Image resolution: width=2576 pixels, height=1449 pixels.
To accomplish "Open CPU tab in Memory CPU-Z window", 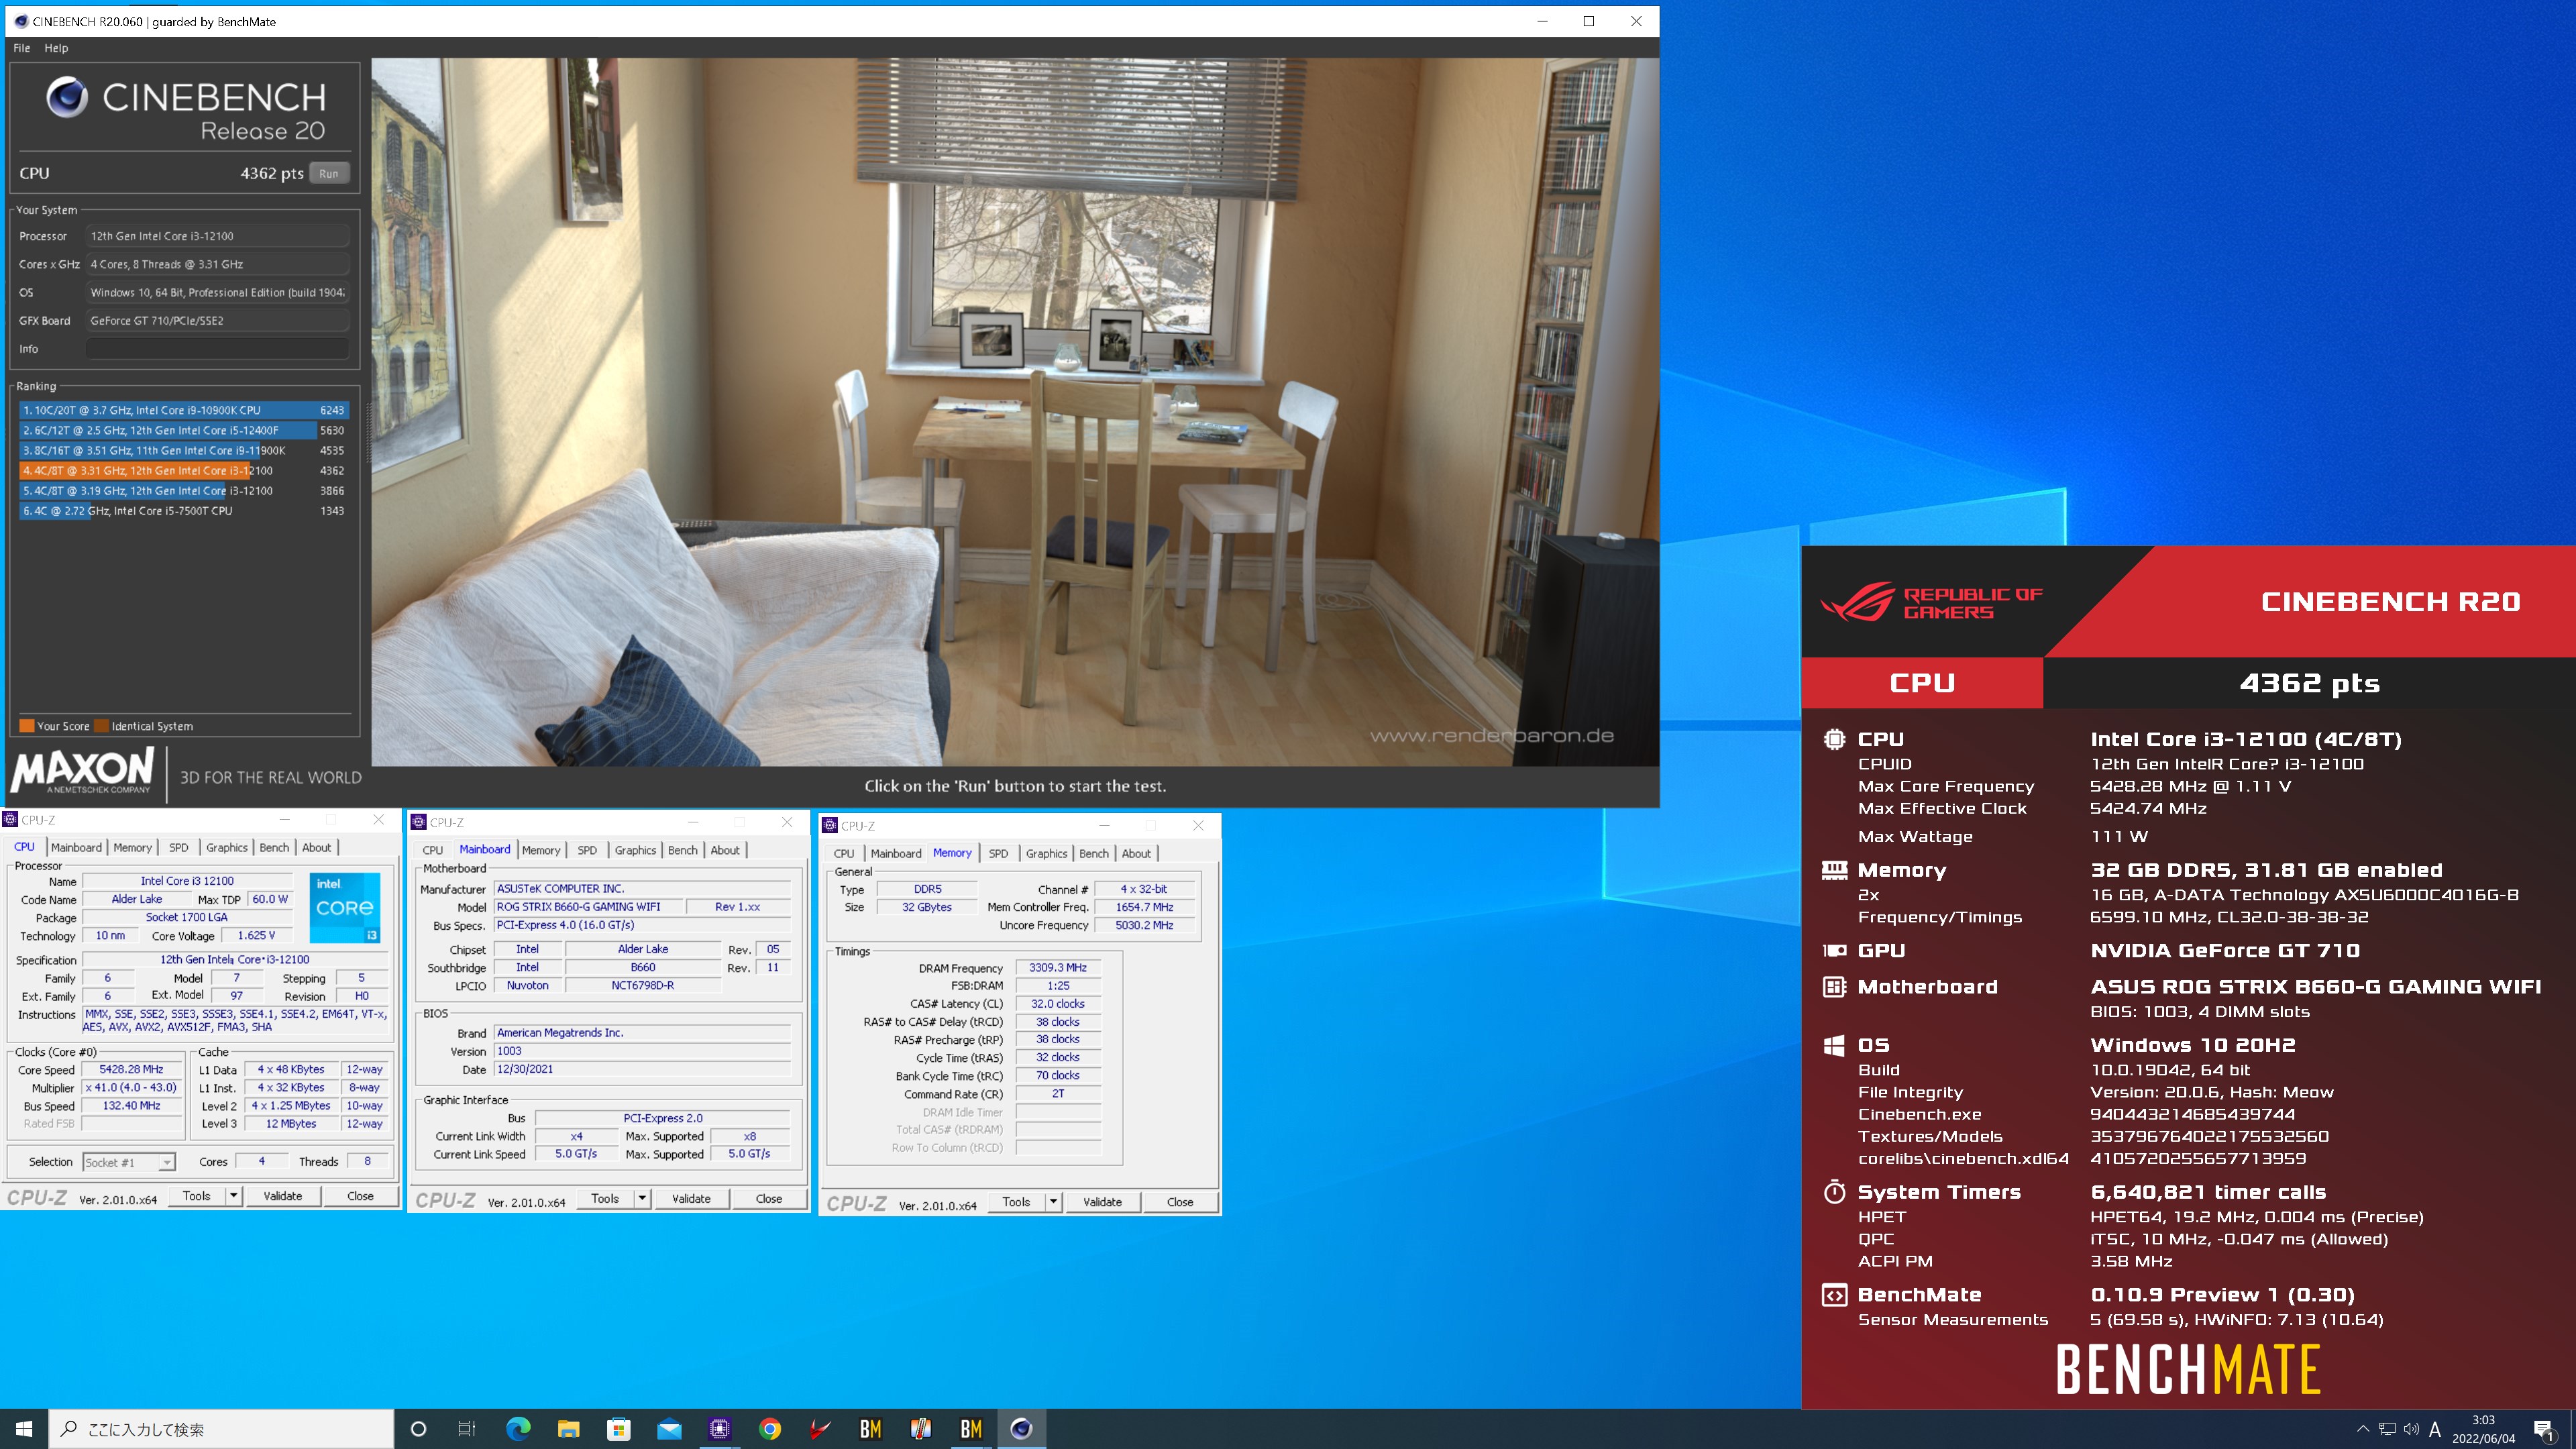I will click(x=844, y=853).
